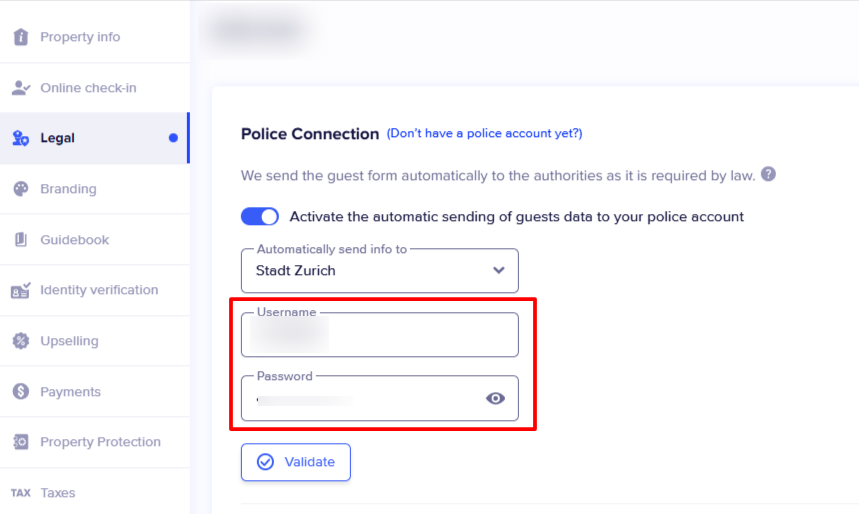Image resolution: width=859 pixels, height=514 pixels.
Task: Show password with the eye icon
Action: tap(495, 398)
